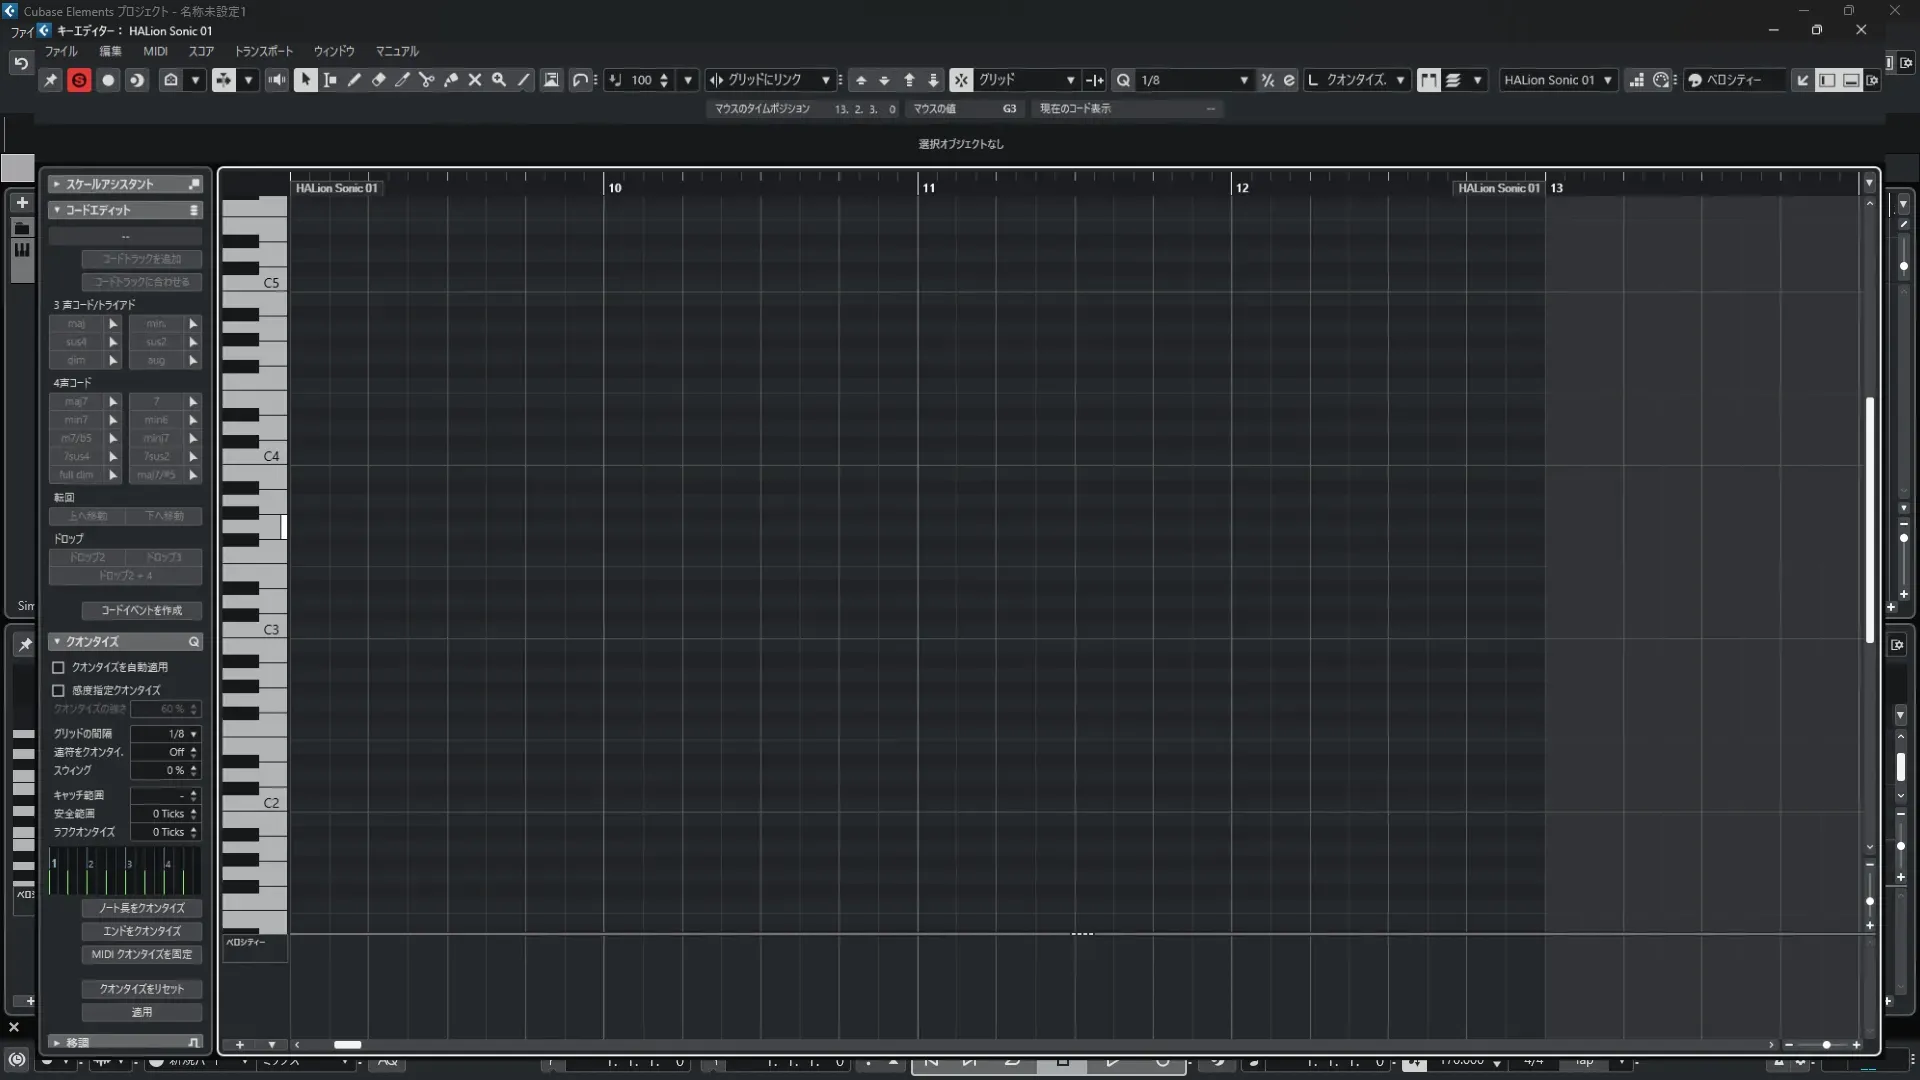Select the Split scissors tool
Image resolution: width=1920 pixels, height=1080 pixels.
[427, 80]
